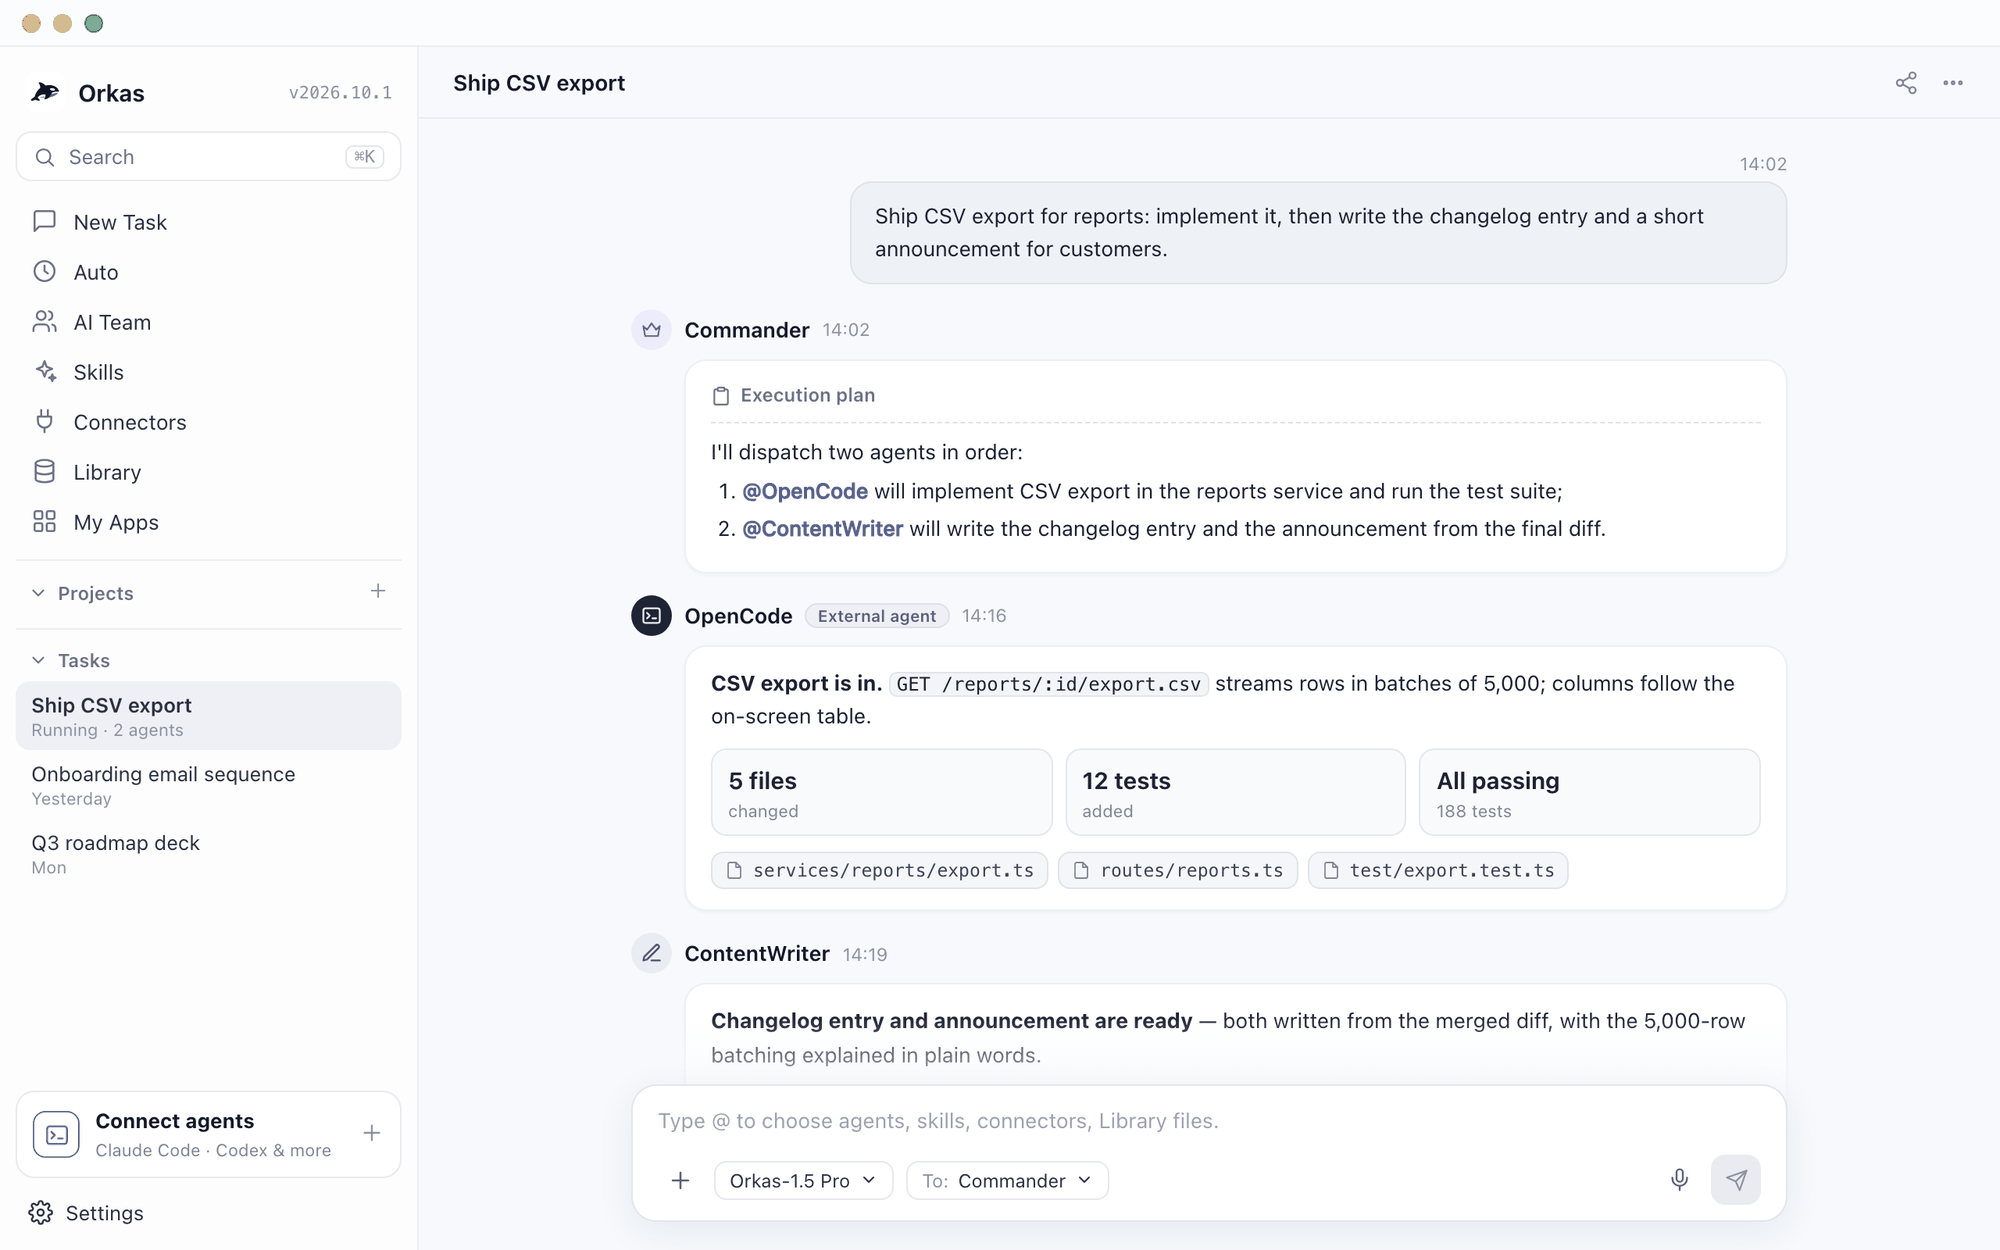
Task: Click the Orkas orca logo icon
Action: [x=45, y=92]
